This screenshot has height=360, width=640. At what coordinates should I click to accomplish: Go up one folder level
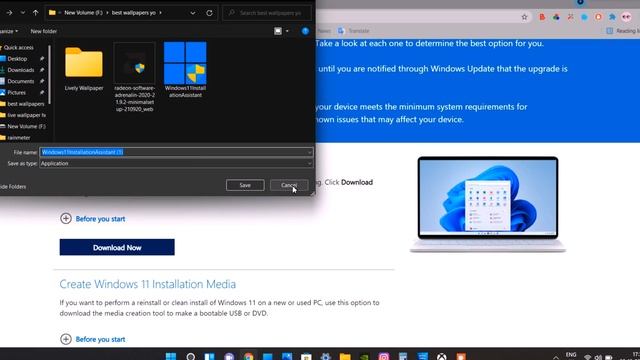pyautogui.click(x=36, y=13)
